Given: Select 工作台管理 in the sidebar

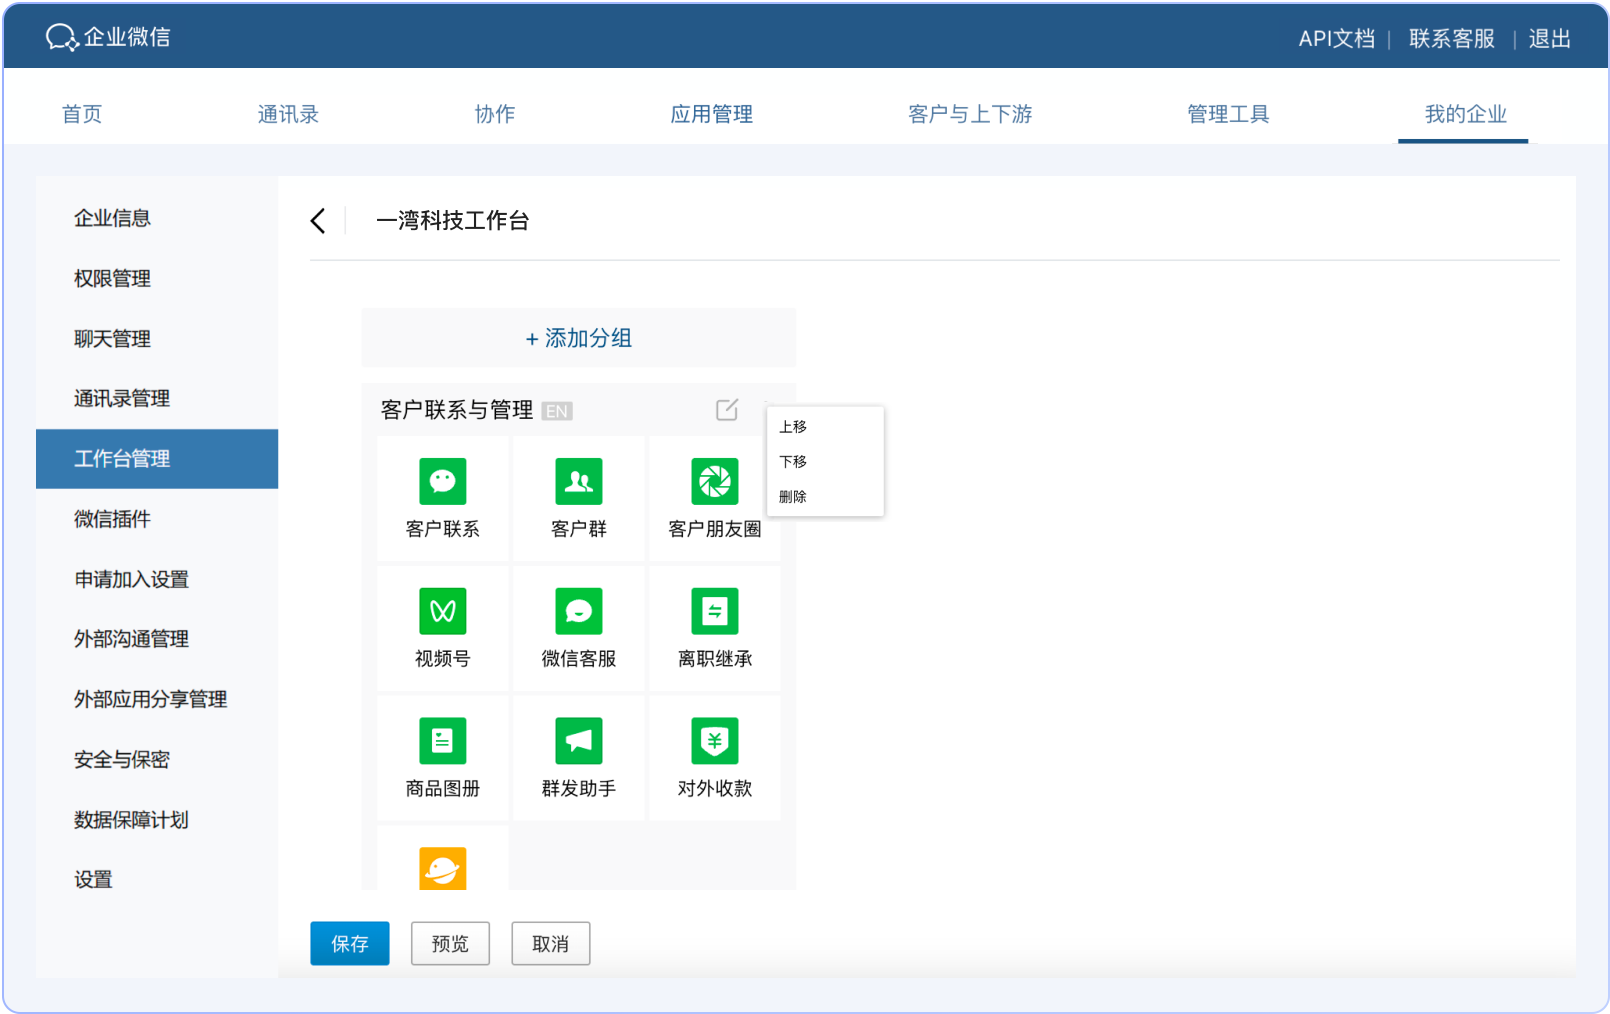Looking at the screenshot, I should [157, 459].
